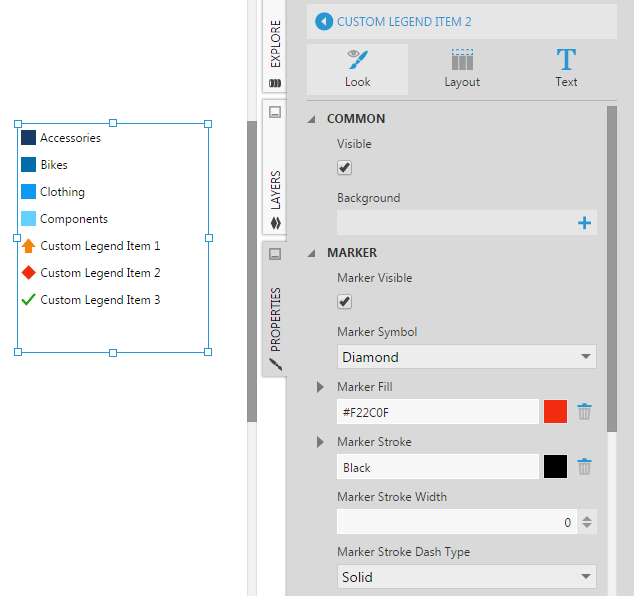Click the back arrow beside Custom Legend Item 2
This screenshot has width=634, height=596.
(x=323, y=21)
